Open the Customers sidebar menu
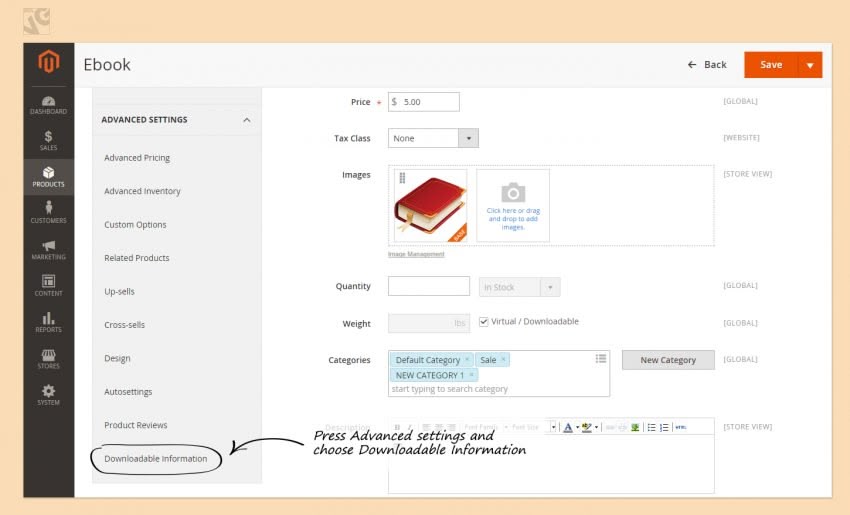Screen dimensions: 850x515 click(x=48, y=213)
